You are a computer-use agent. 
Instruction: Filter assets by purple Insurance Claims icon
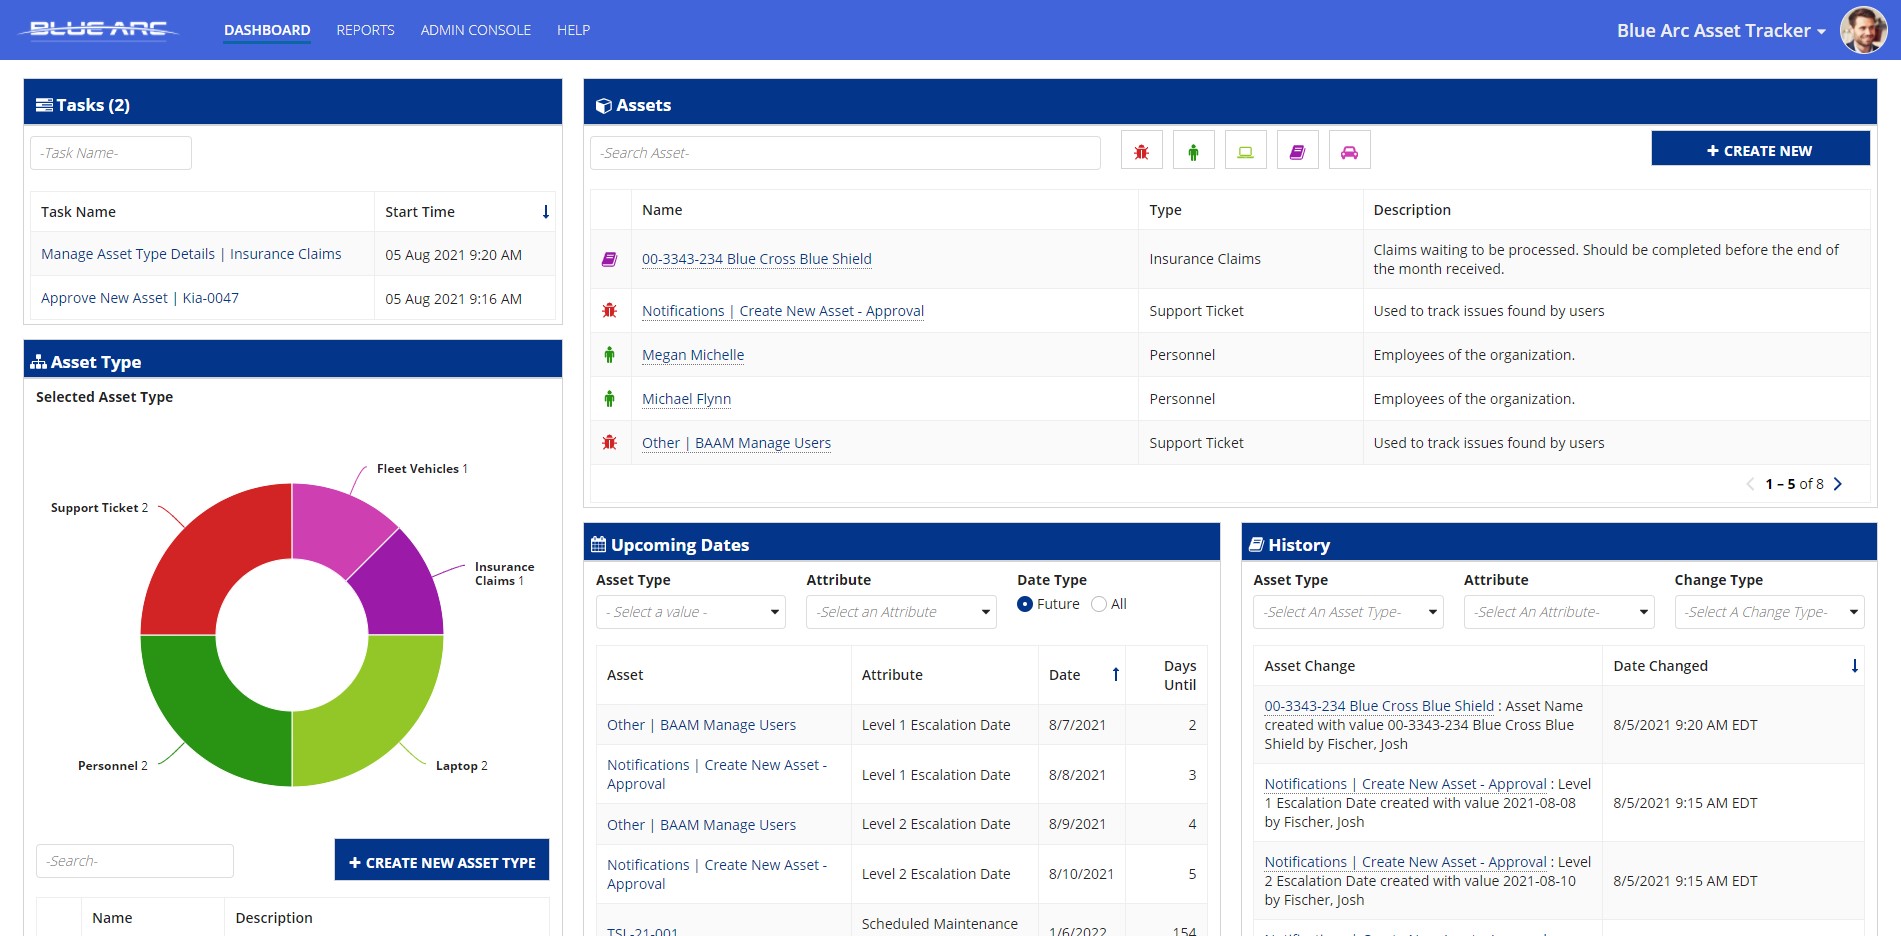(1297, 152)
